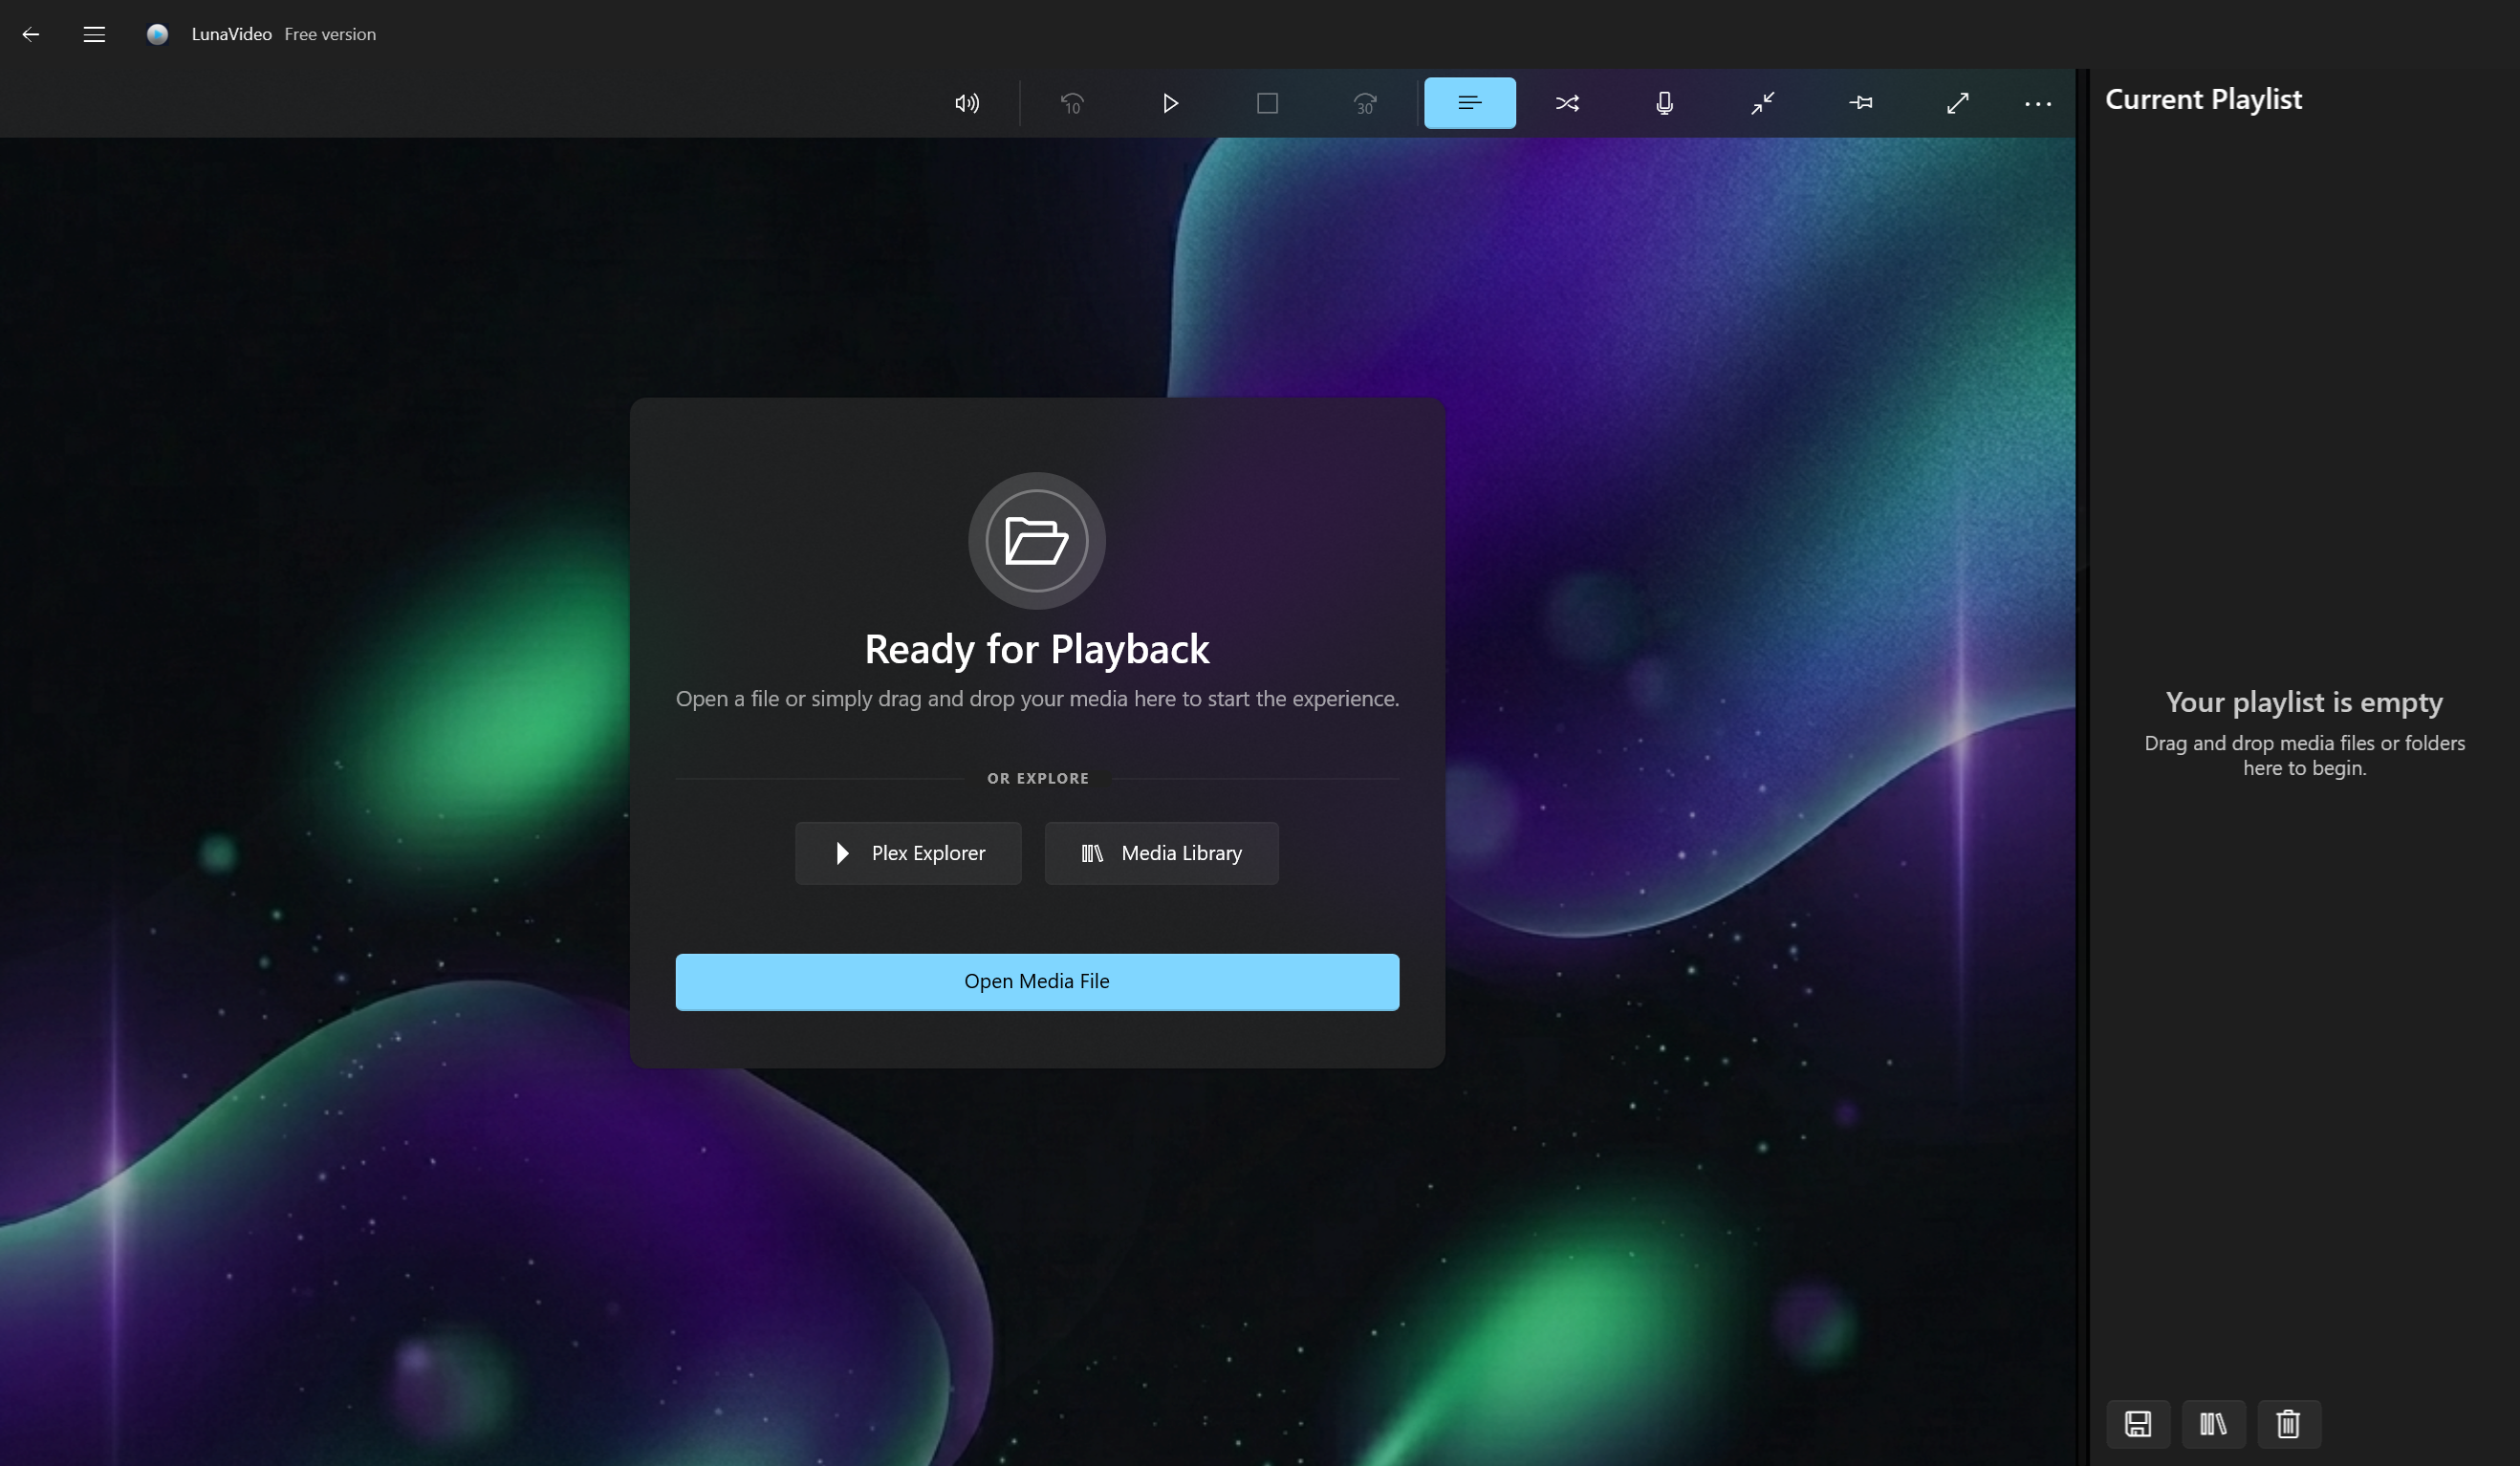The image size is (2520, 1466).
Task: Toggle shuffle mode
Action: pos(1567,103)
